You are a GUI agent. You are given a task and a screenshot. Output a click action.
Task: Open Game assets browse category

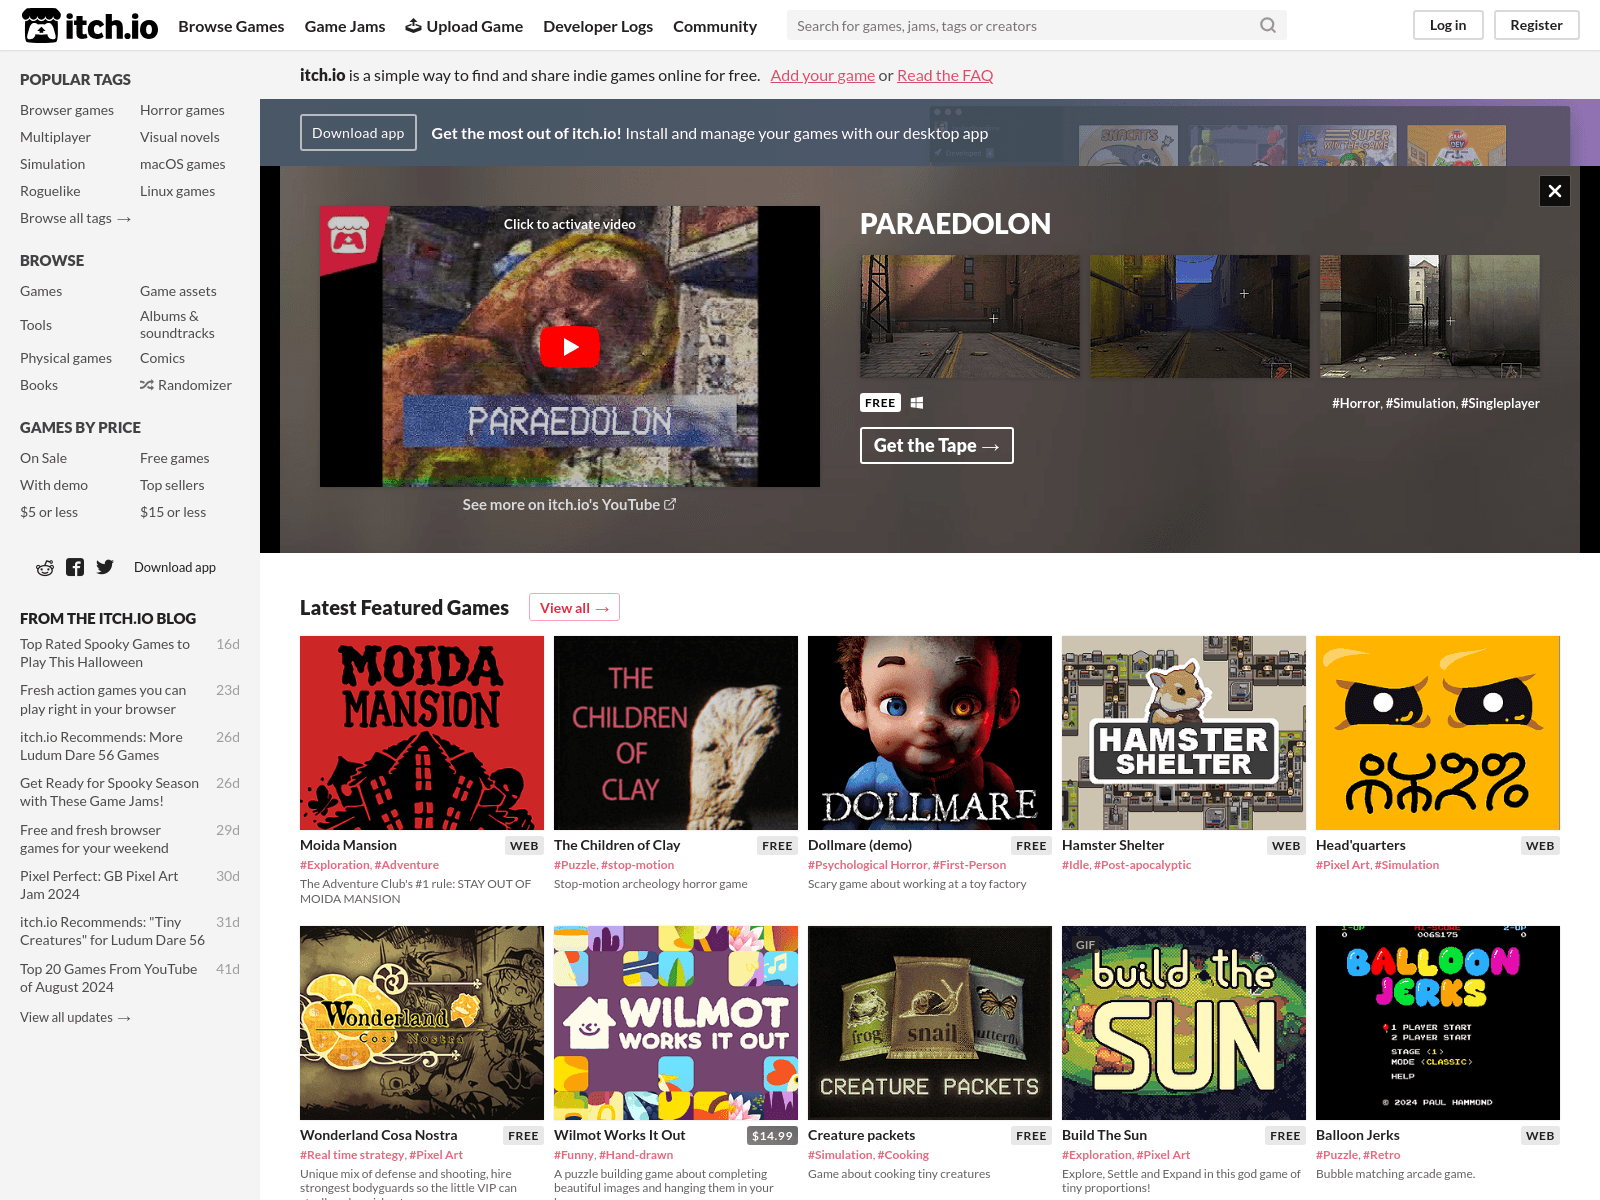(x=178, y=291)
